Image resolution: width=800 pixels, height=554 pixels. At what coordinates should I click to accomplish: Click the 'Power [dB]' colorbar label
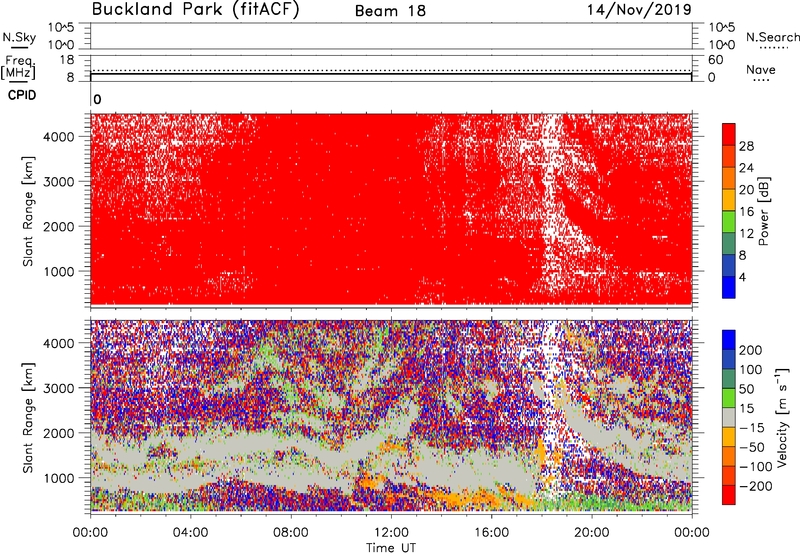pos(764,211)
